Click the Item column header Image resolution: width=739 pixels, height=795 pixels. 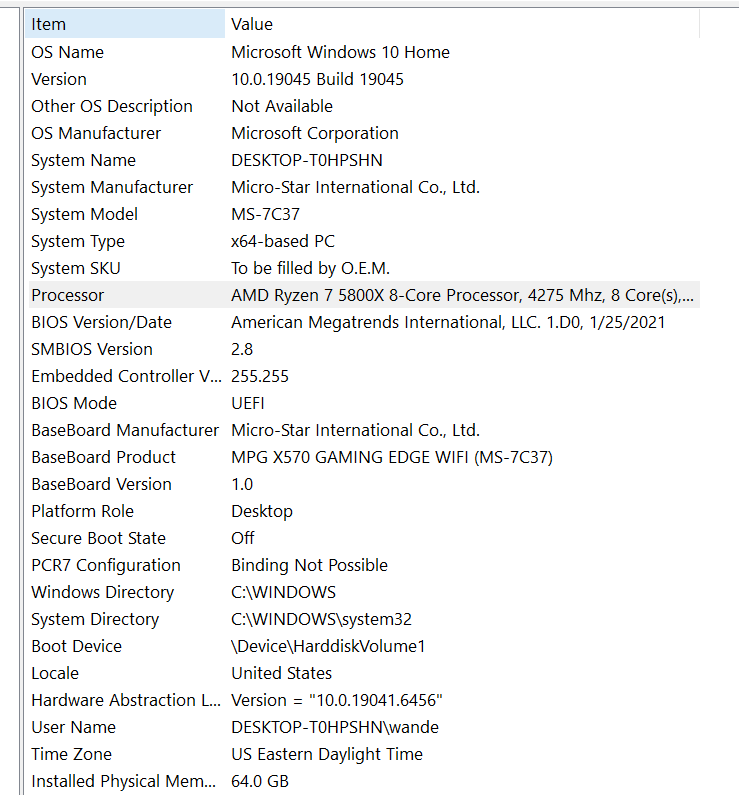pyautogui.click(x=125, y=24)
